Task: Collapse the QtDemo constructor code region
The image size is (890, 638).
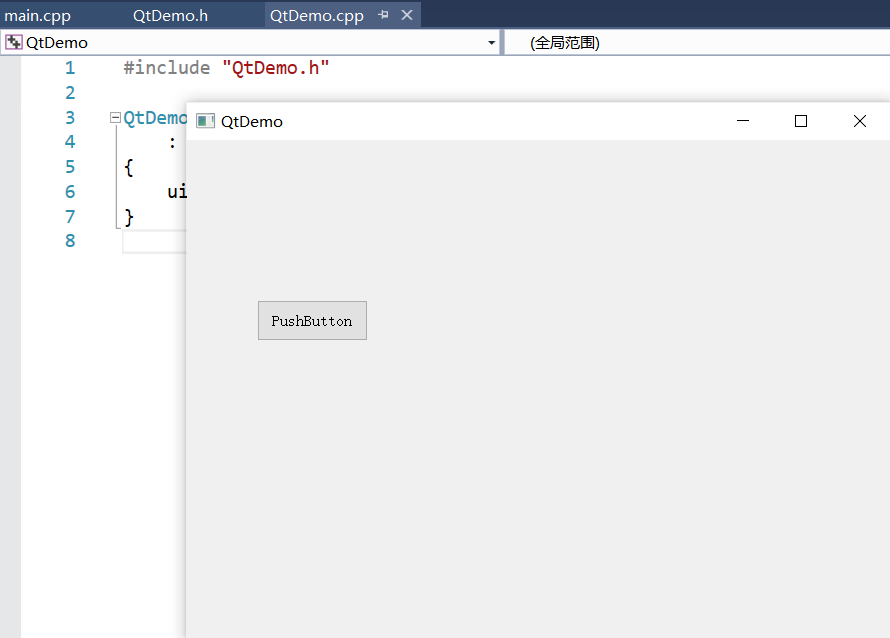Action: [114, 116]
